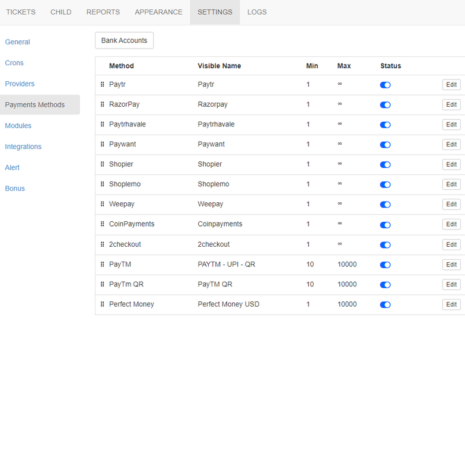This screenshot has height=465, width=465.
Task: Open General settings in sidebar
Action: click(x=17, y=42)
